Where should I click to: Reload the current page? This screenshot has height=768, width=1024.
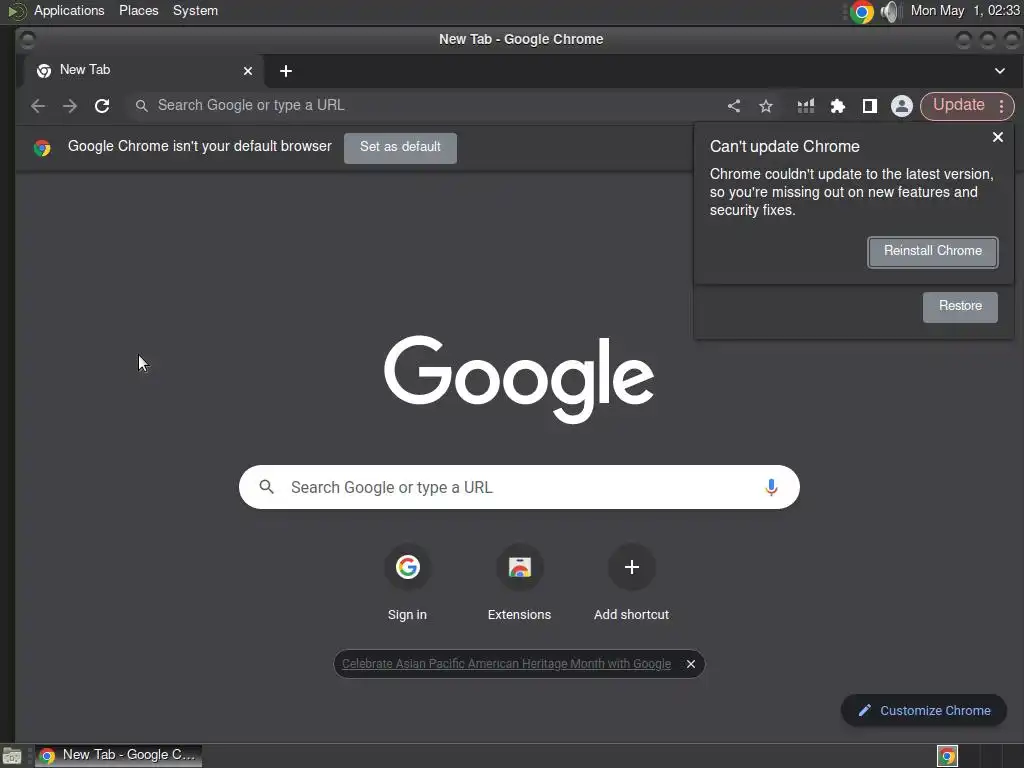(102, 106)
